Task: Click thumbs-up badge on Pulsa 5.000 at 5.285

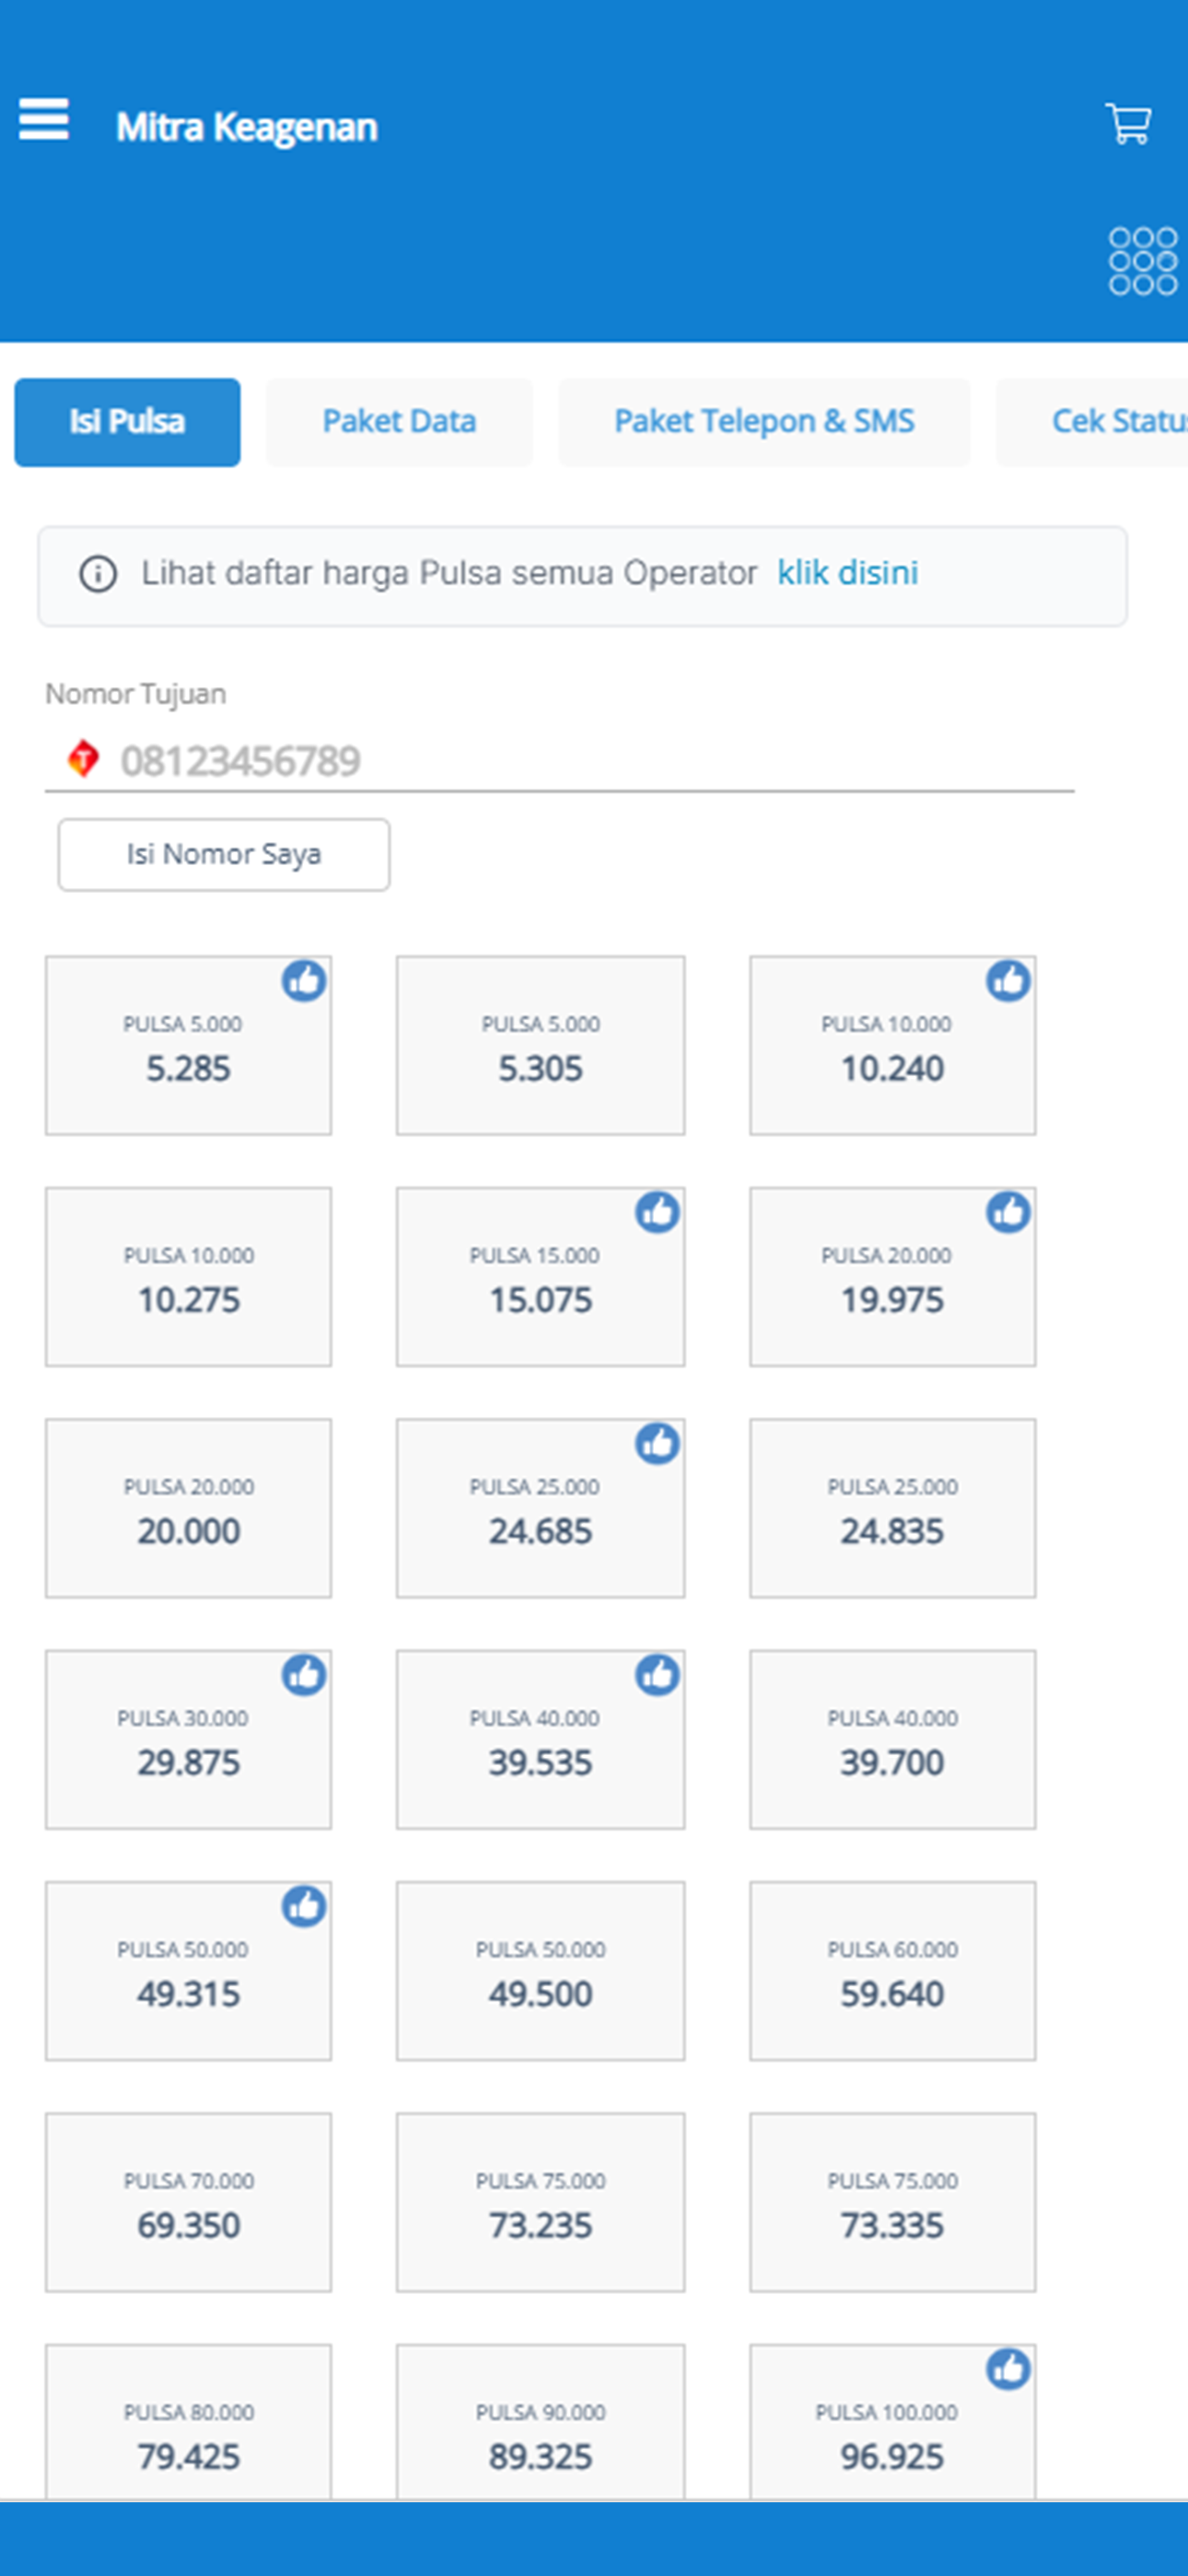Action: [304, 981]
